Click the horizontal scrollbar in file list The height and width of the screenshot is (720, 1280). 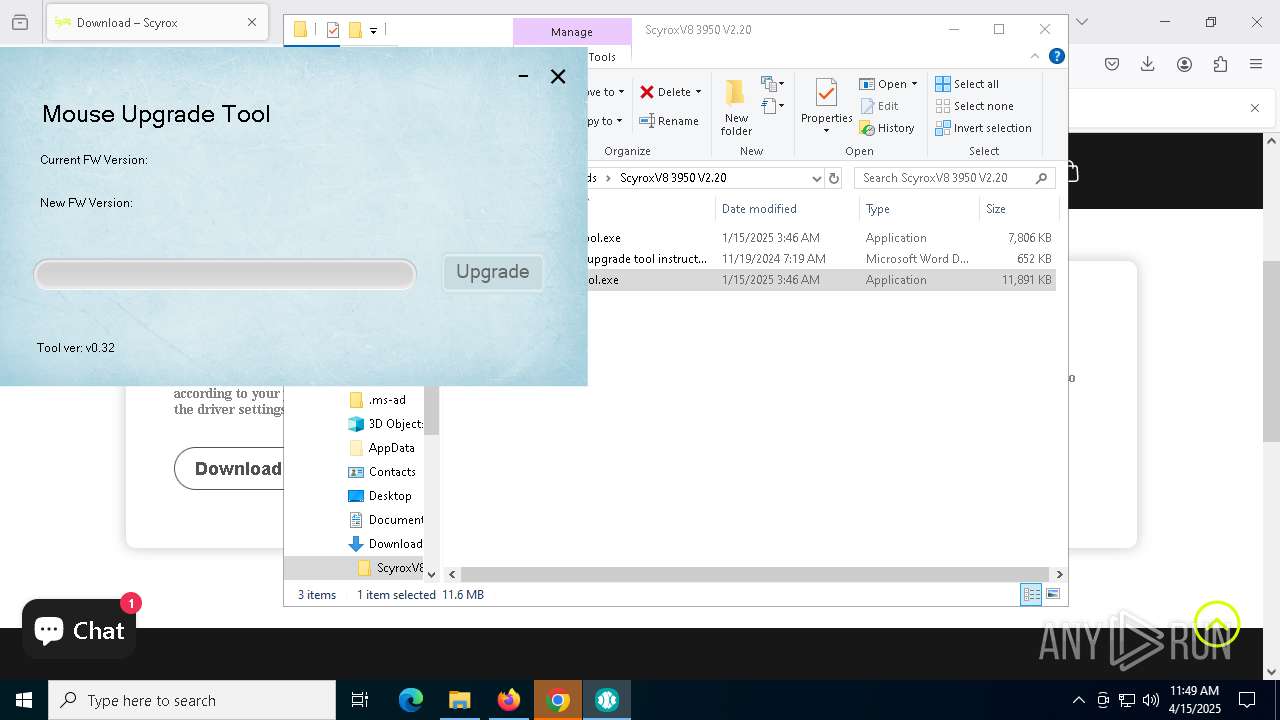click(x=755, y=574)
